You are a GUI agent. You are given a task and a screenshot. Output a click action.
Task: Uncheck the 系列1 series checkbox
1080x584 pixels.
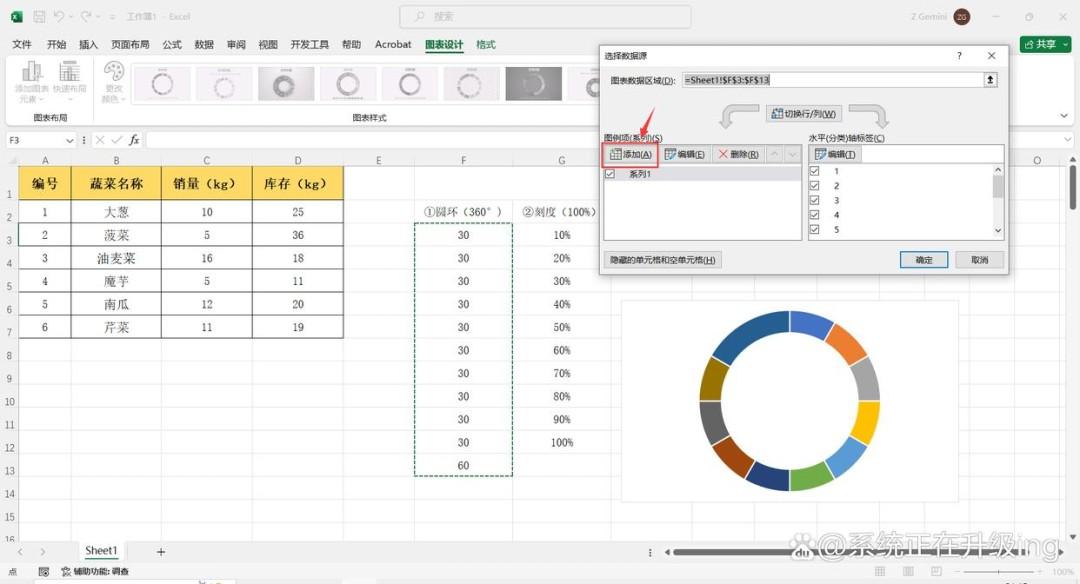pos(610,174)
